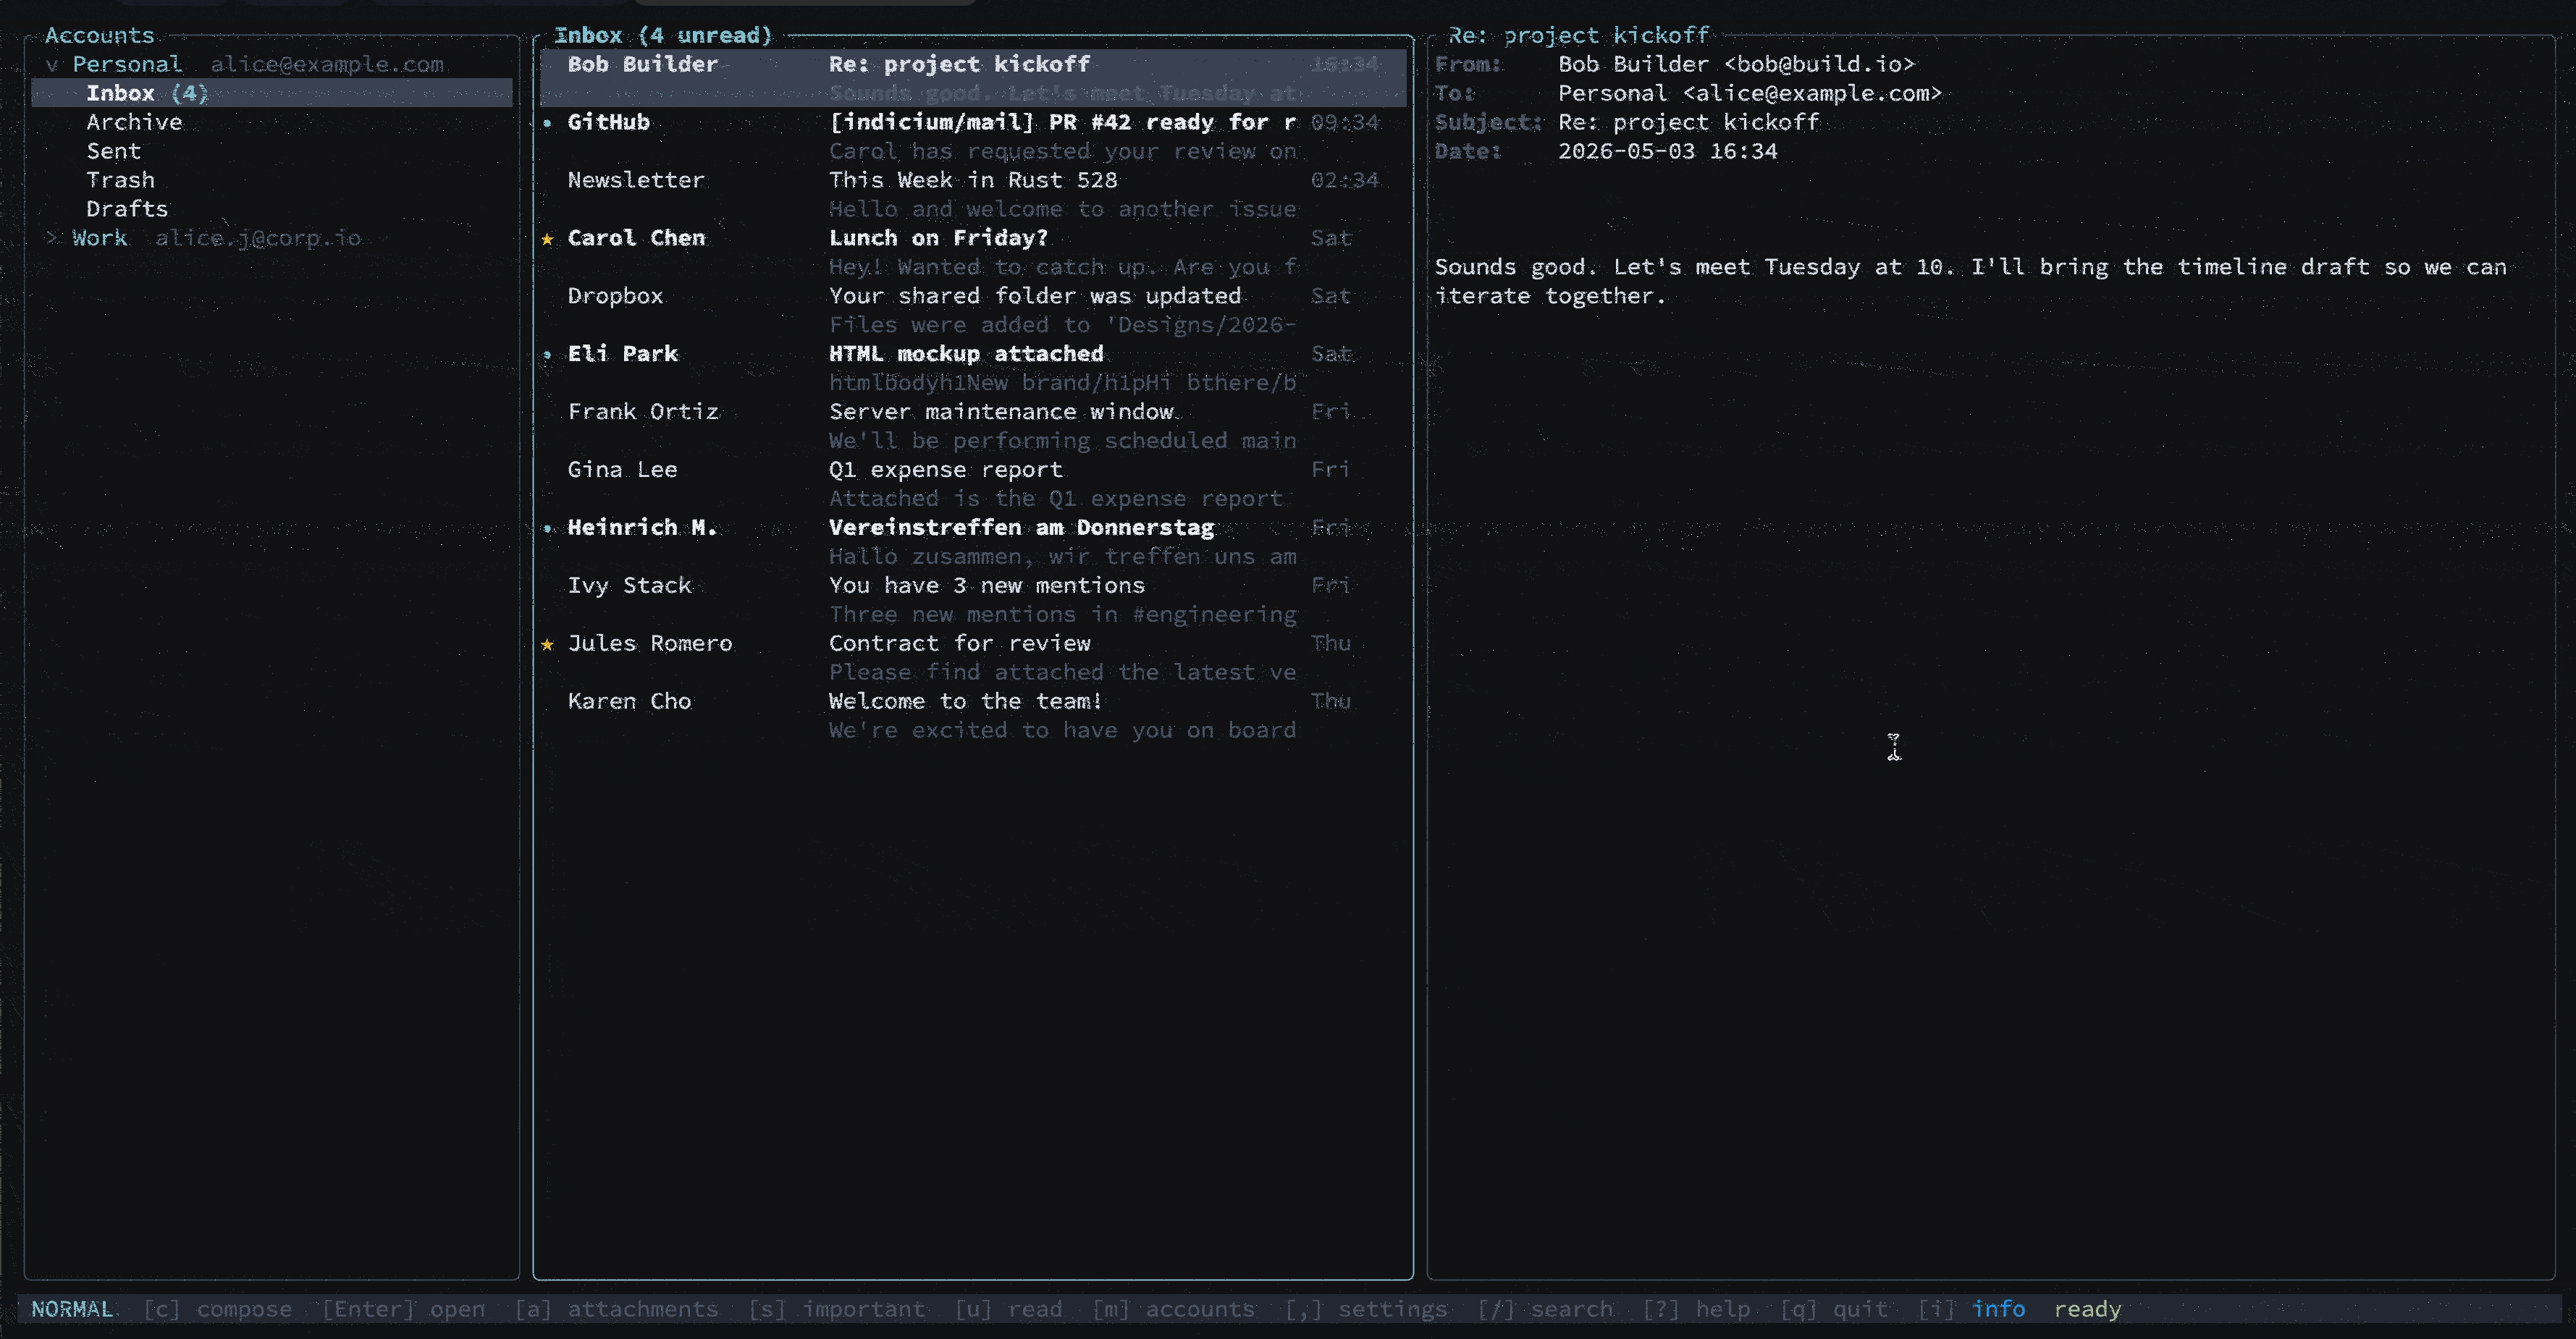This screenshot has height=1339, width=2576.
Task: Open the GitHub PR #42 email
Action: [x=973, y=136]
